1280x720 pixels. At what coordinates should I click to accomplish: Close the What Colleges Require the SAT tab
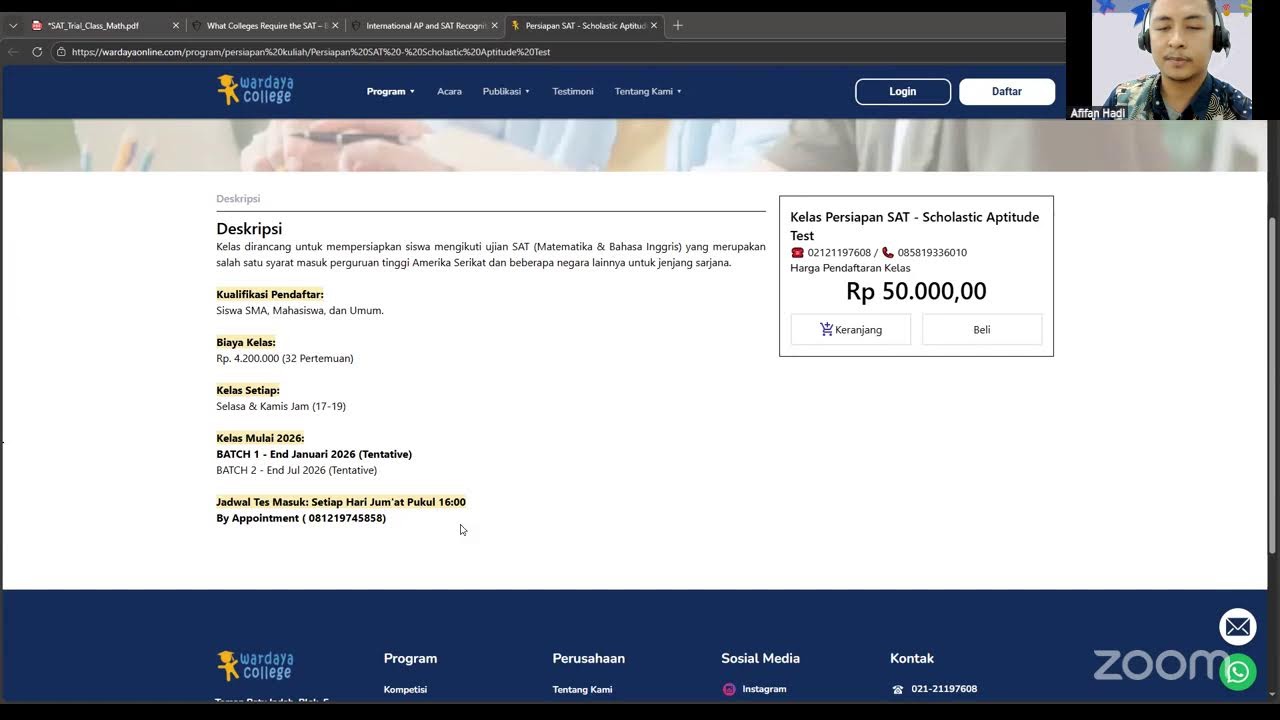[335, 26]
